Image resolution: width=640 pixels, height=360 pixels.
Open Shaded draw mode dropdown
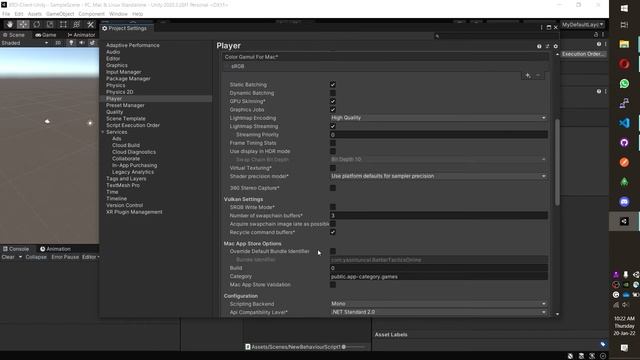point(25,43)
